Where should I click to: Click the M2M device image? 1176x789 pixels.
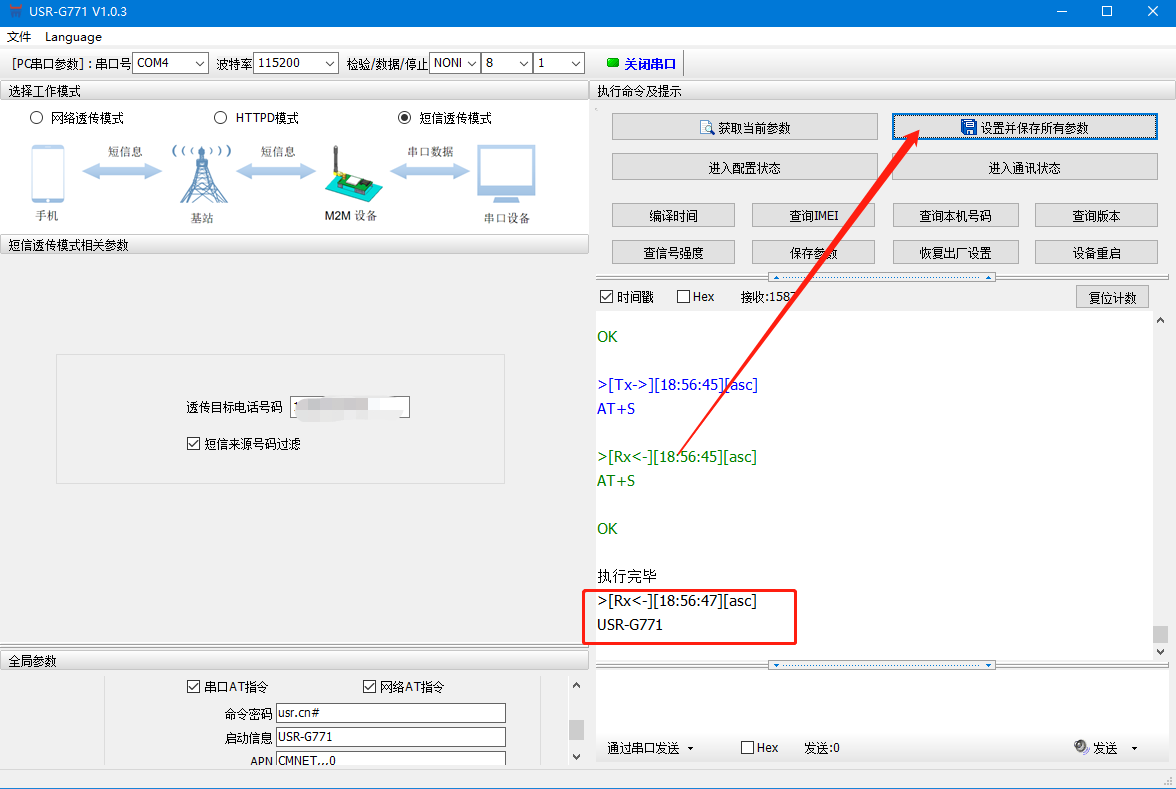pos(349,173)
